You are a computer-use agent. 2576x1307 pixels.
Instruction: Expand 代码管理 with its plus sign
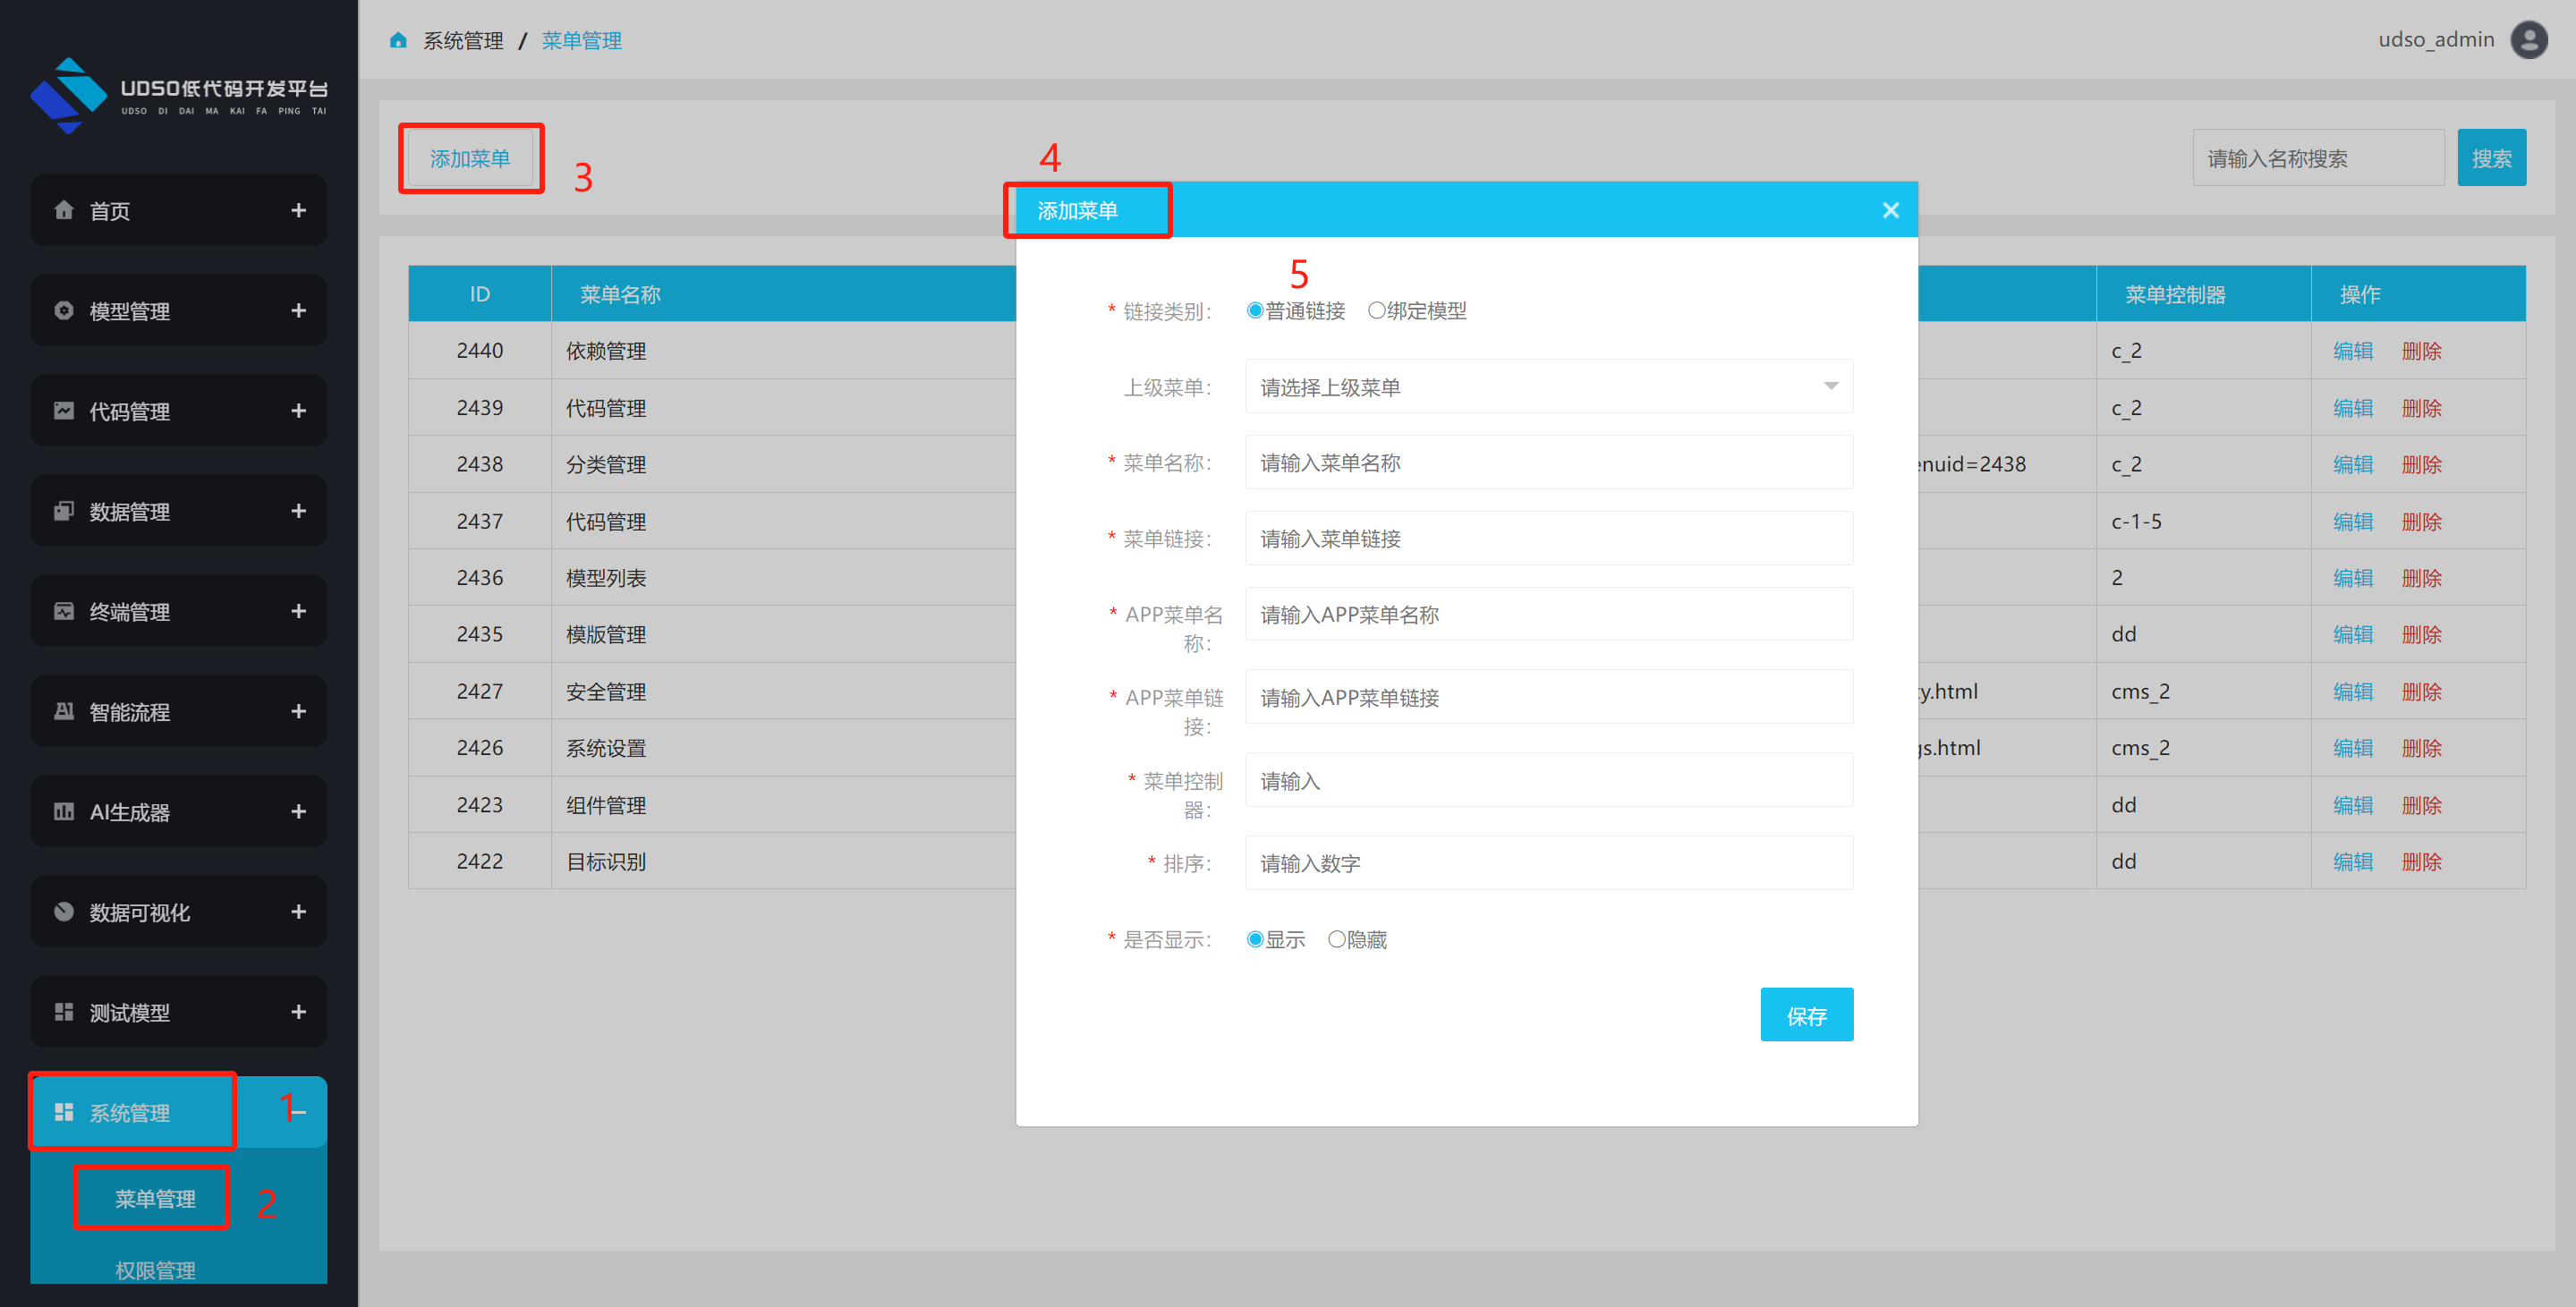(x=298, y=411)
